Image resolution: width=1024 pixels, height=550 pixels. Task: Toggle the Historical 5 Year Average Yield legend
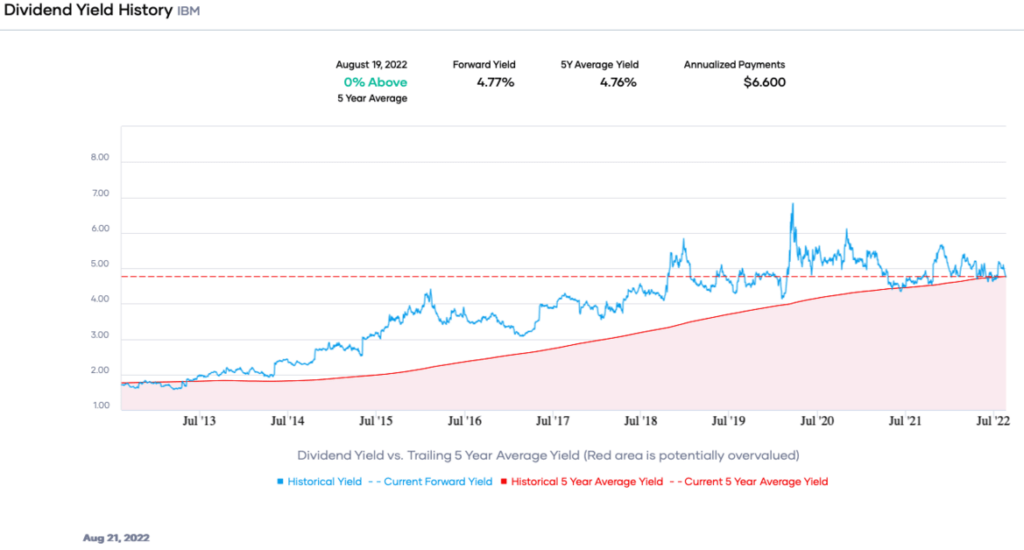pyautogui.click(x=581, y=481)
